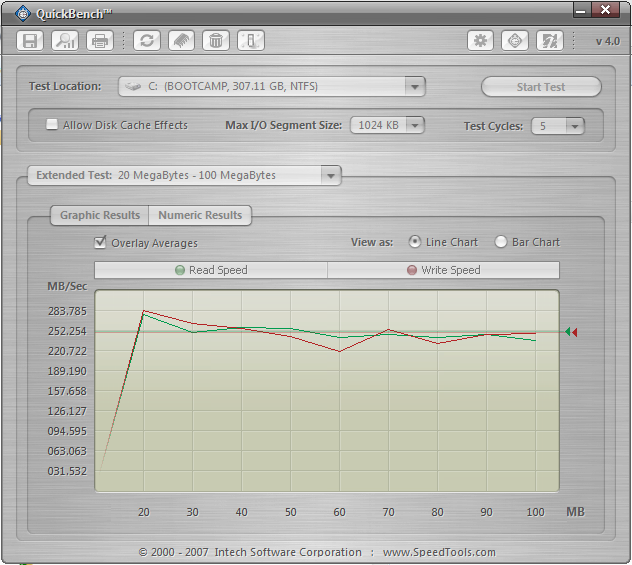
Task: Expand the Extended Test range dropdown
Action: [x=185, y=175]
